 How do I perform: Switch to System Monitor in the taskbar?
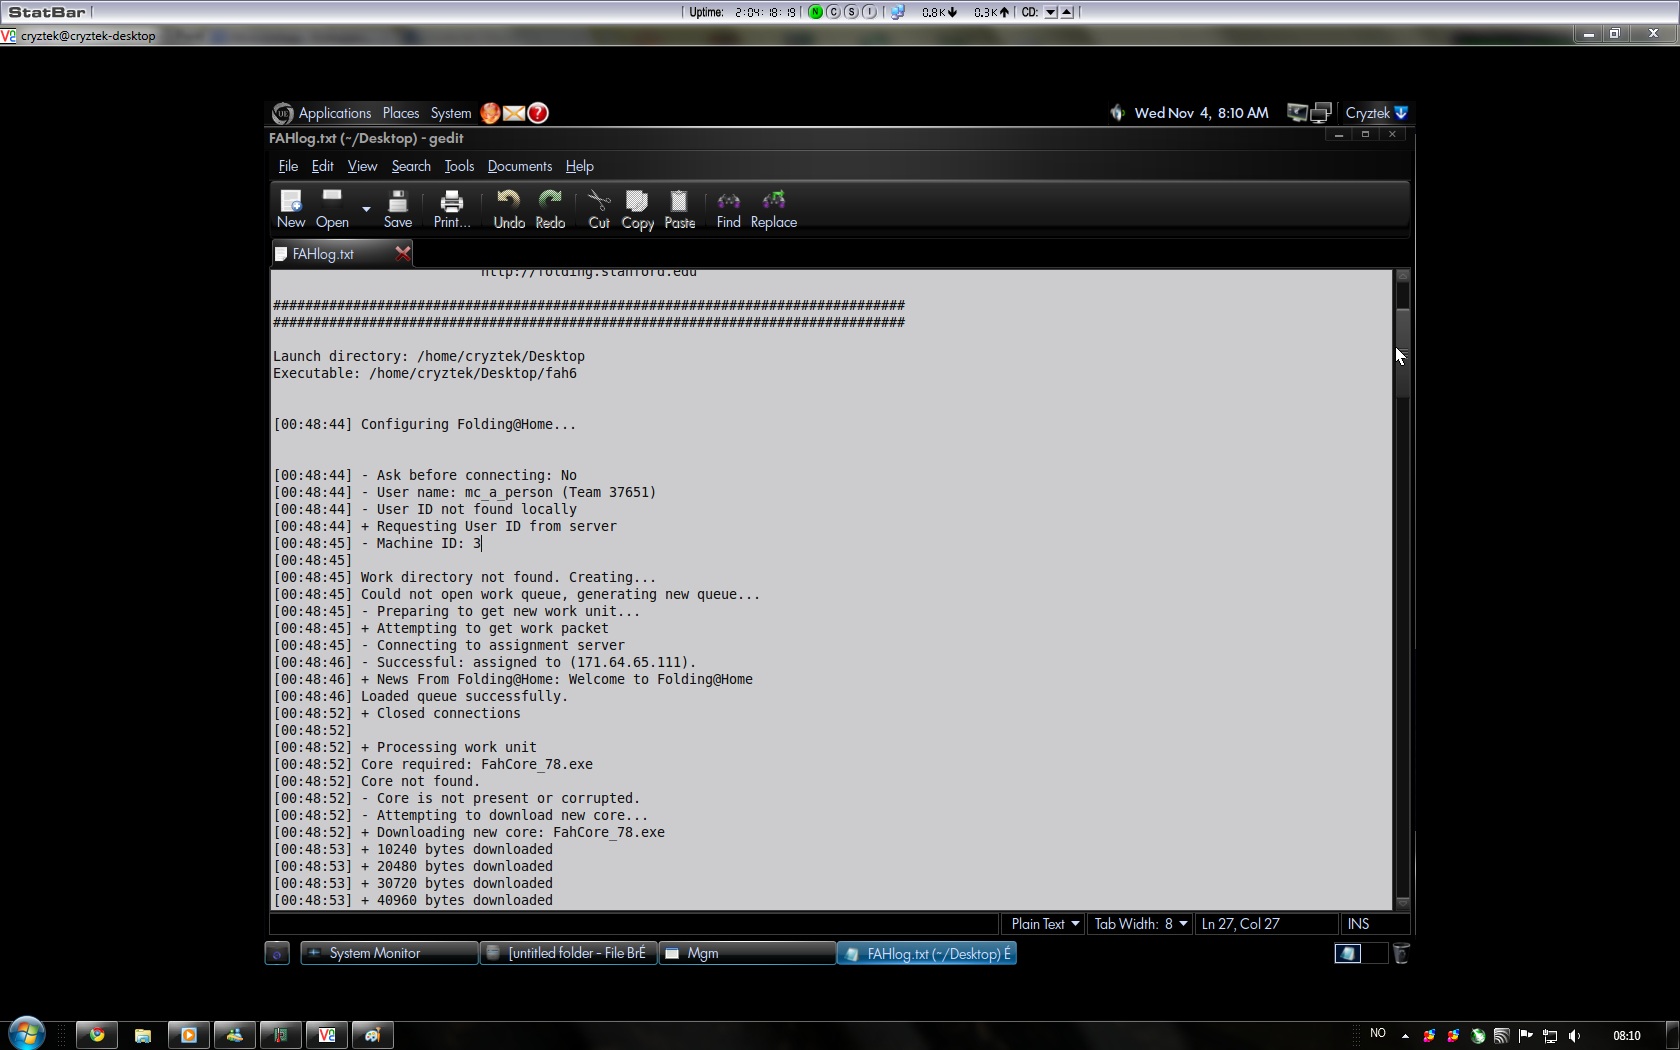(x=389, y=954)
